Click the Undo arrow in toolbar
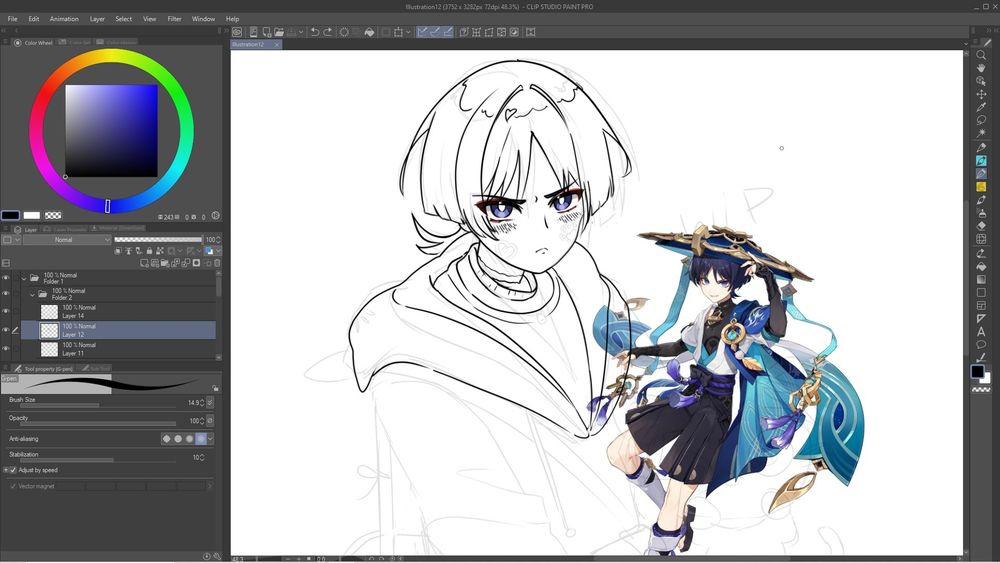Viewport: 1000px width, 563px height. 314,32
